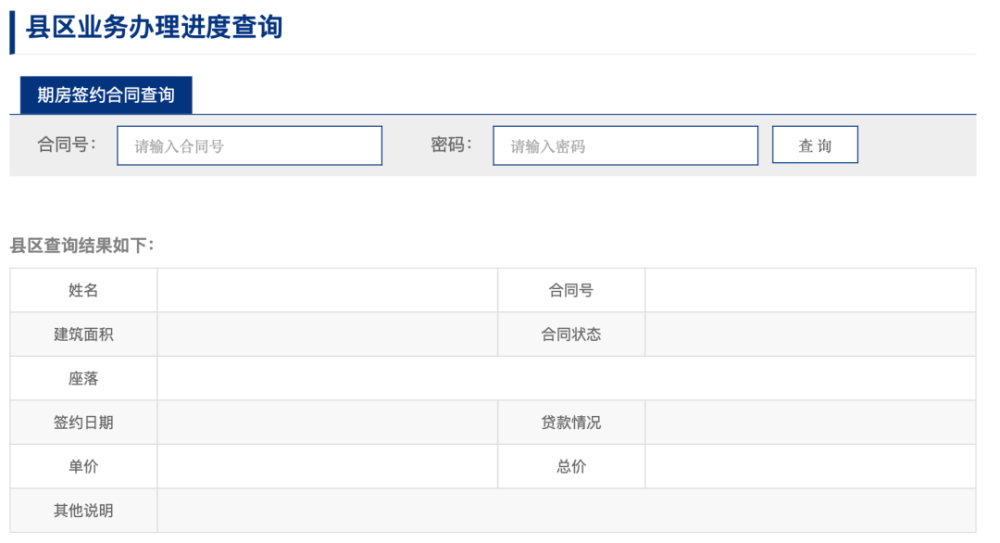Click the 密码 label in search bar

click(x=451, y=145)
